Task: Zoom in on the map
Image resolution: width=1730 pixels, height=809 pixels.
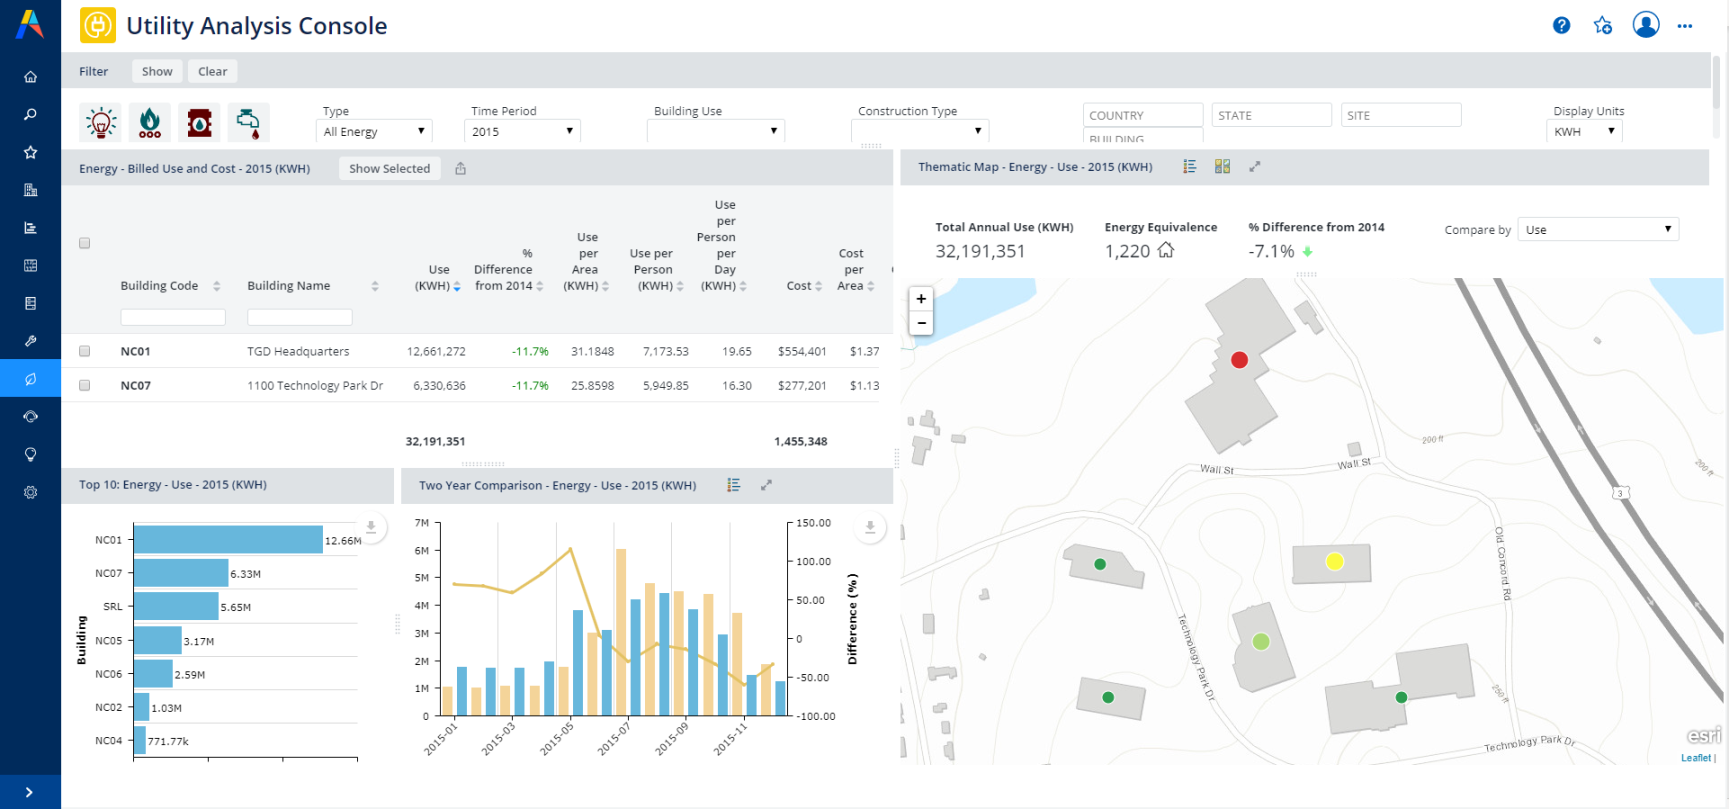Action: point(921,298)
